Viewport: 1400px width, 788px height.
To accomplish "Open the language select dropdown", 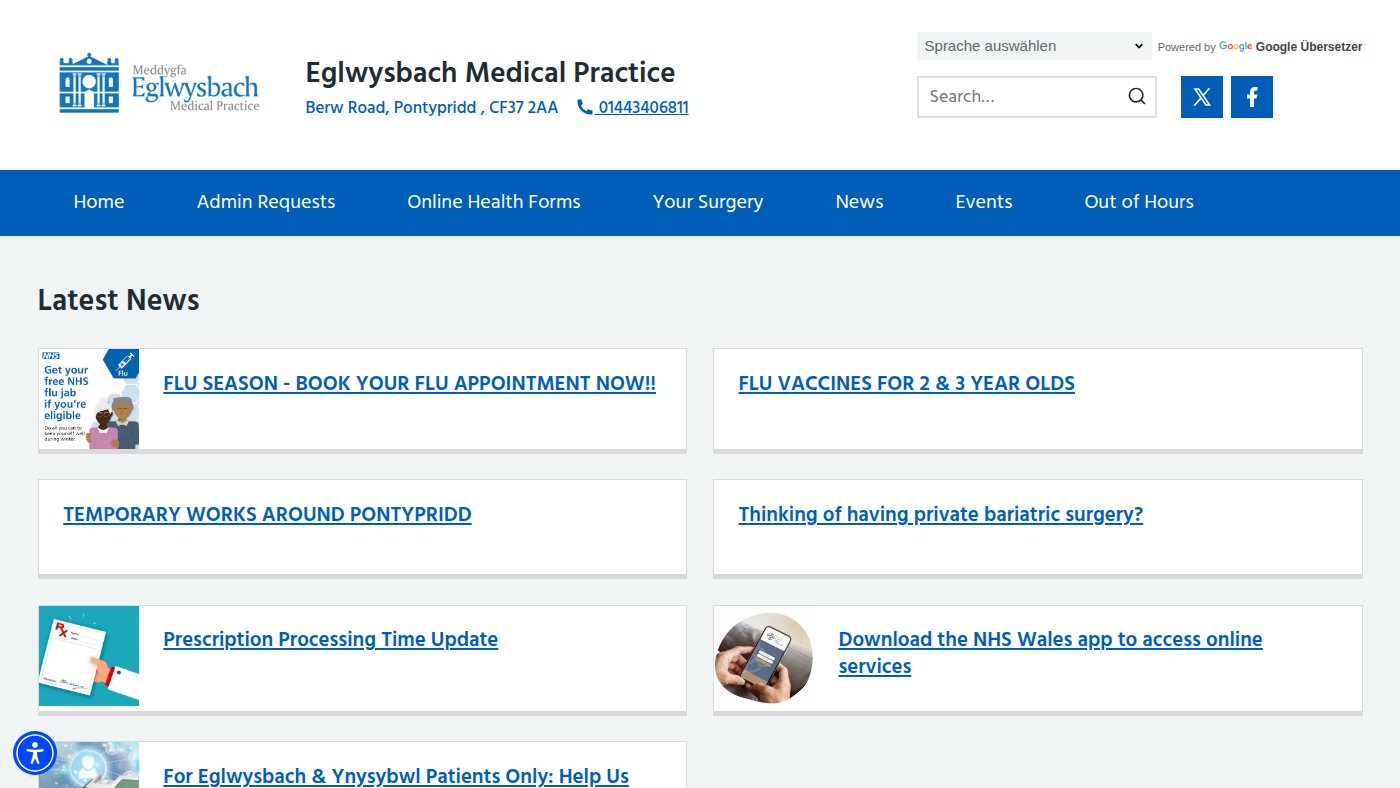I will pyautogui.click(x=1034, y=46).
